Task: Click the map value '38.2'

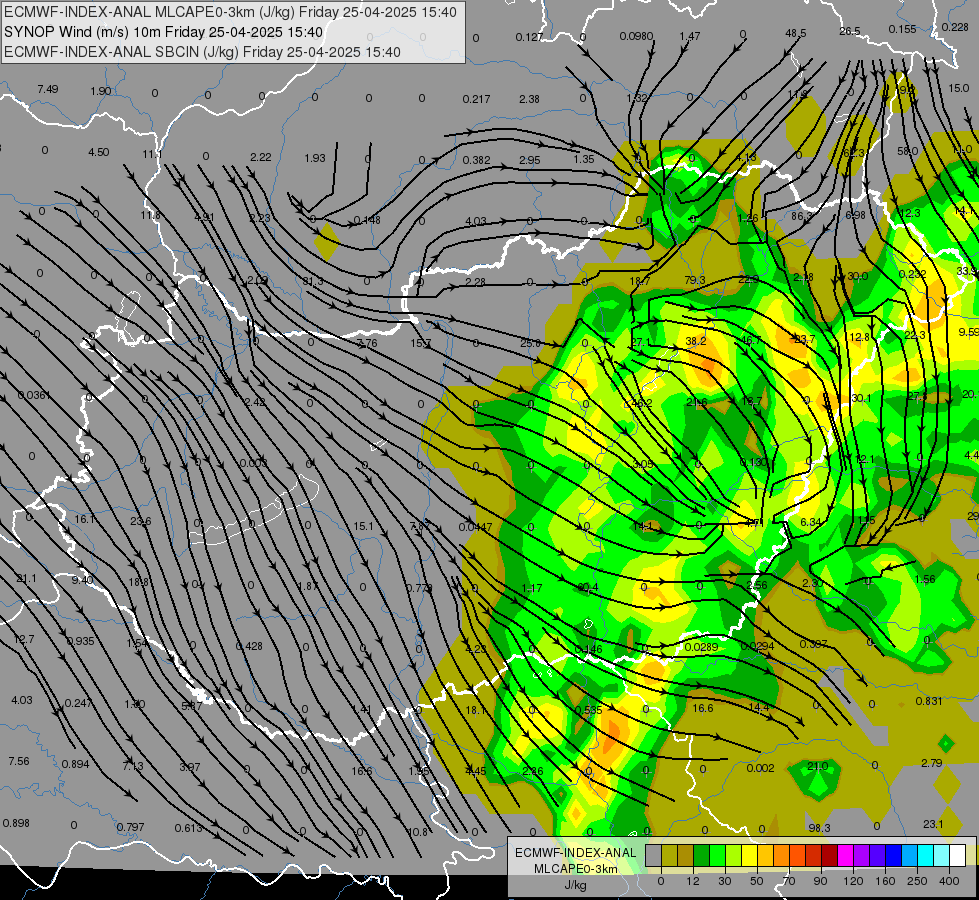Action: point(696,341)
